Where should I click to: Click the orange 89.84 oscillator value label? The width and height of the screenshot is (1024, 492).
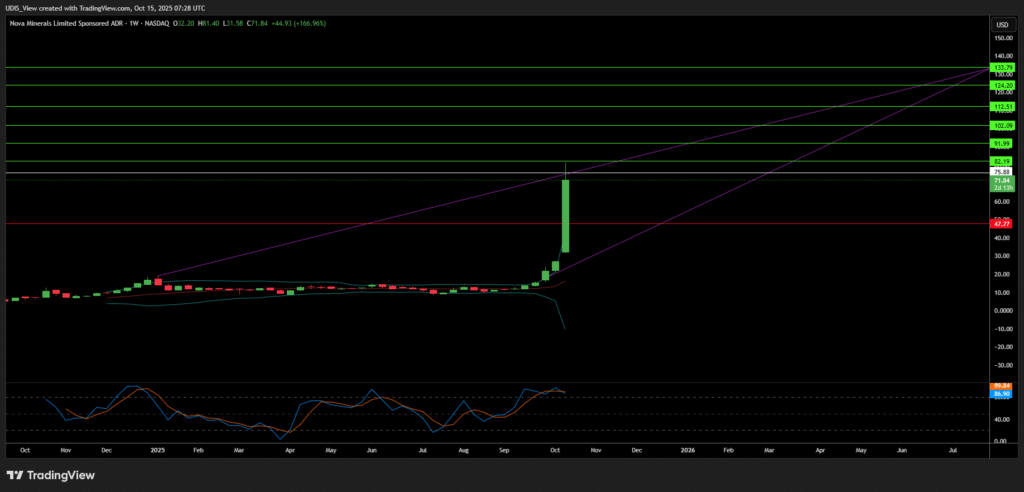(1002, 386)
